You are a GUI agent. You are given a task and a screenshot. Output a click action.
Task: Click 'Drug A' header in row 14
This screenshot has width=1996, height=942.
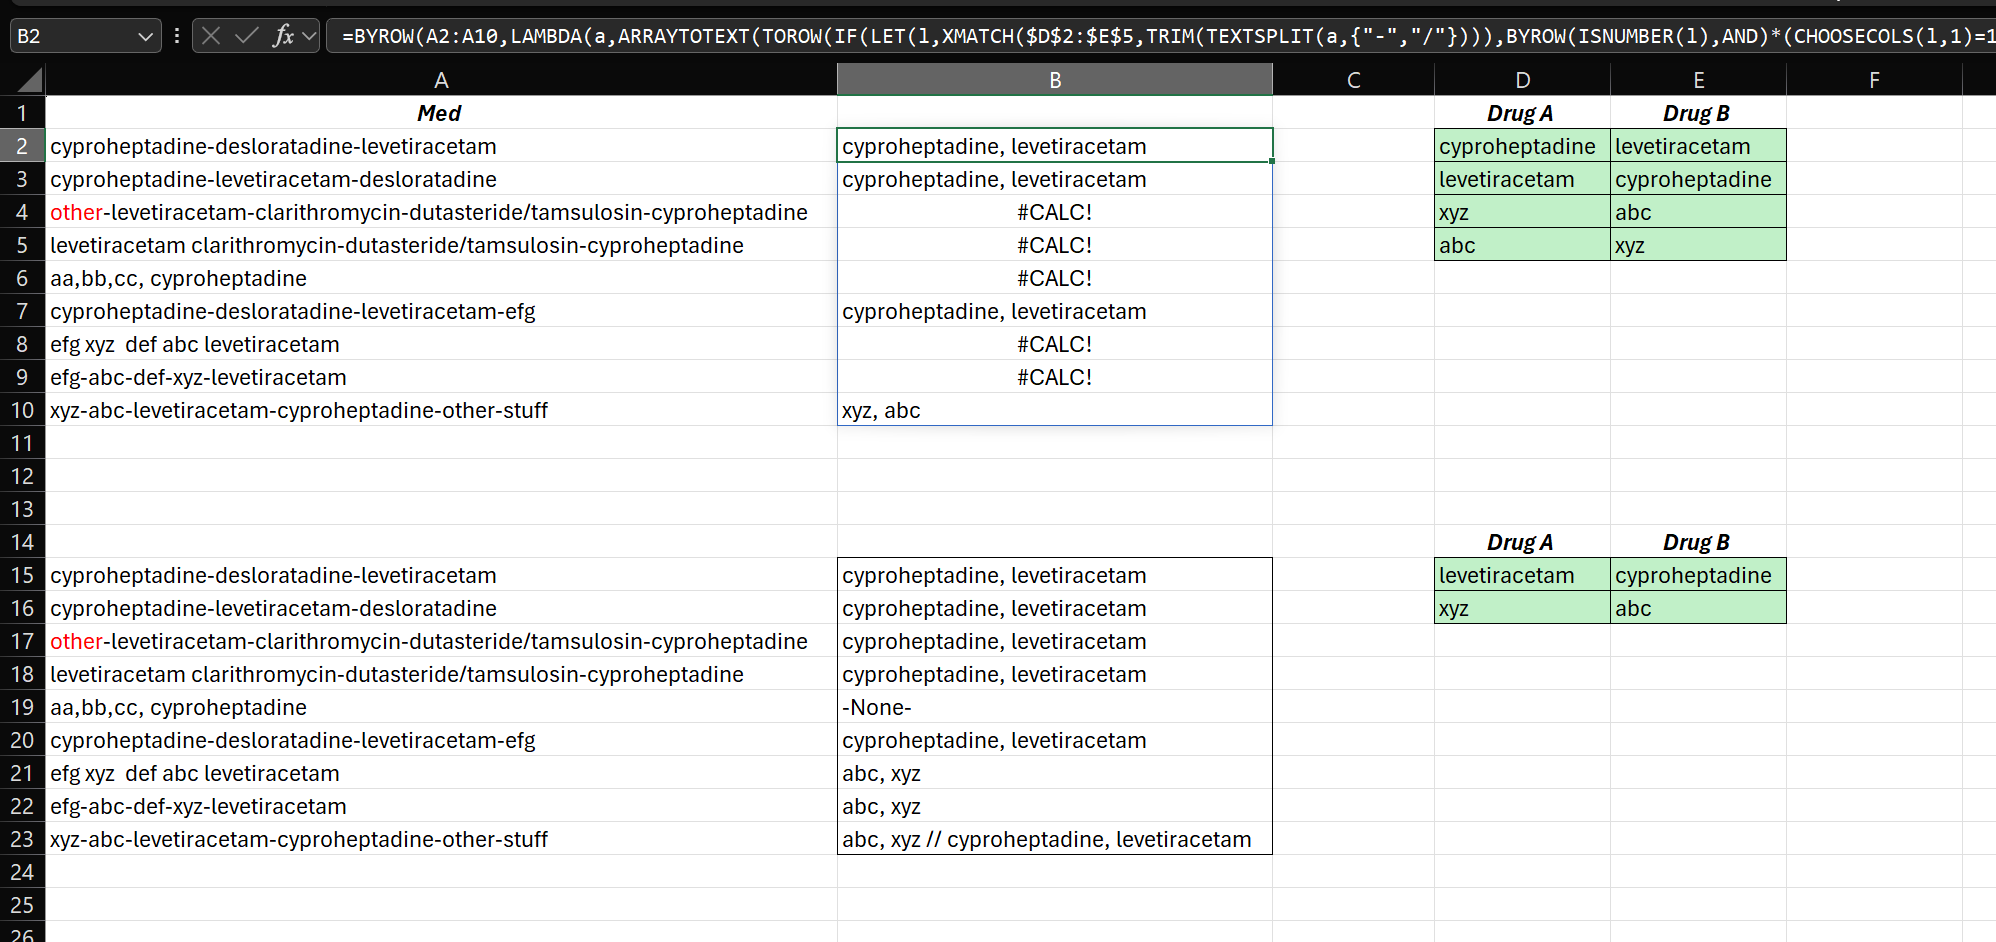click(1522, 542)
